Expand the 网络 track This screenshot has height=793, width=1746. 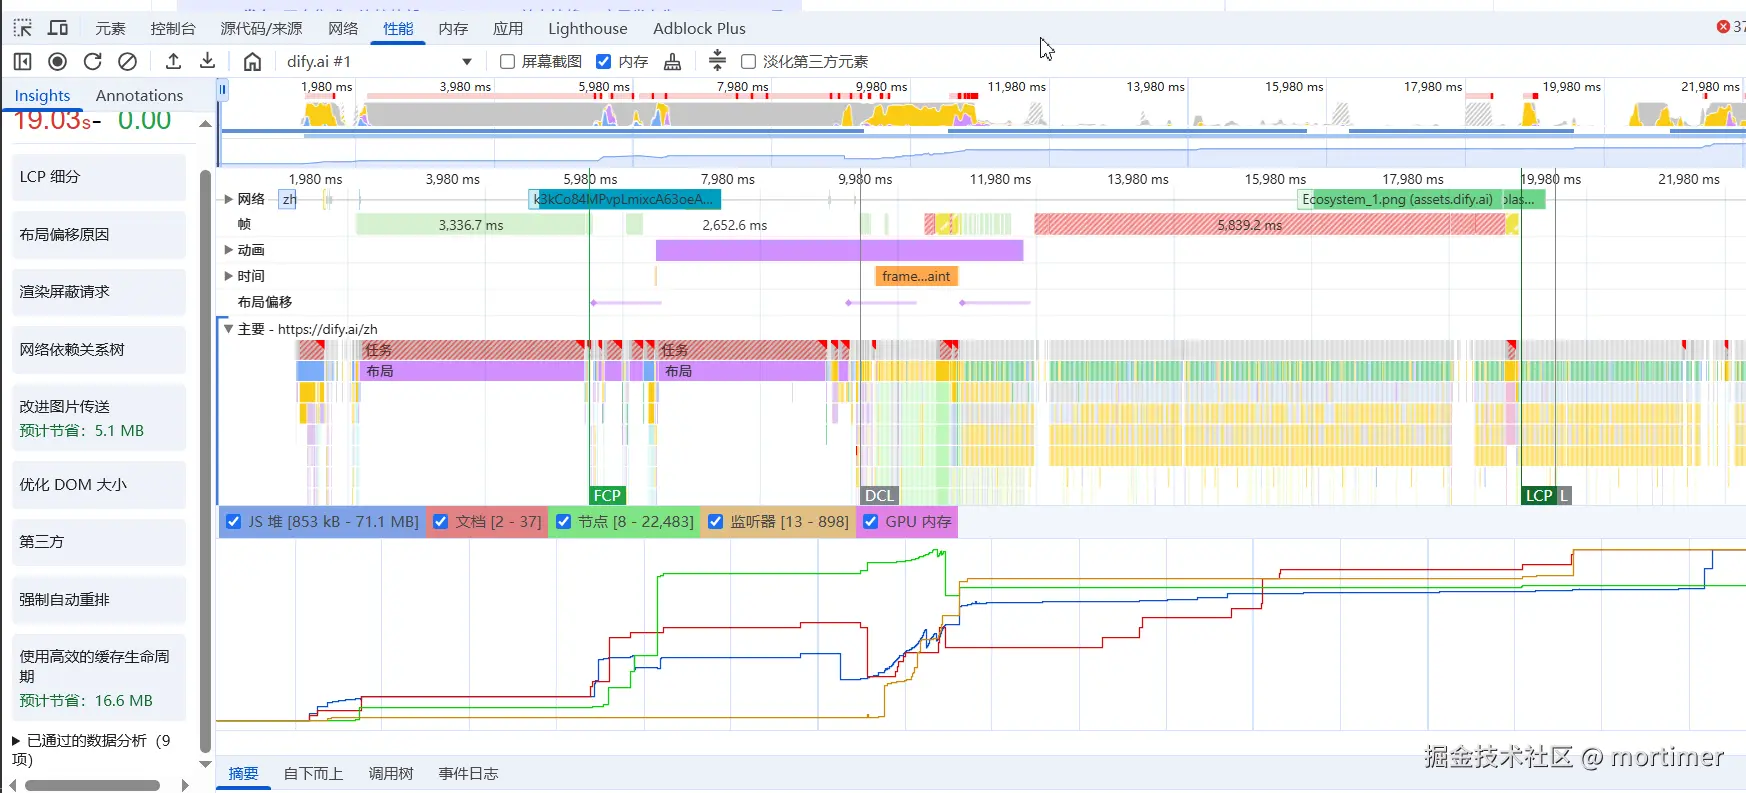[229, 199]
